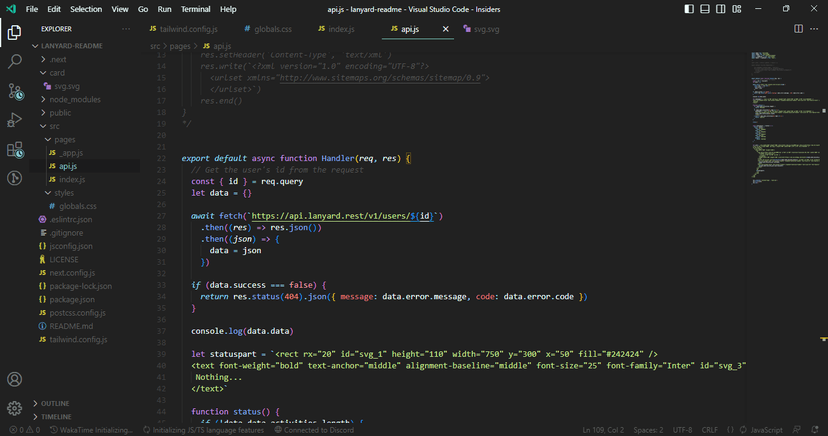
Task: Open the Manage gear settings
Action: coord(15,408)
